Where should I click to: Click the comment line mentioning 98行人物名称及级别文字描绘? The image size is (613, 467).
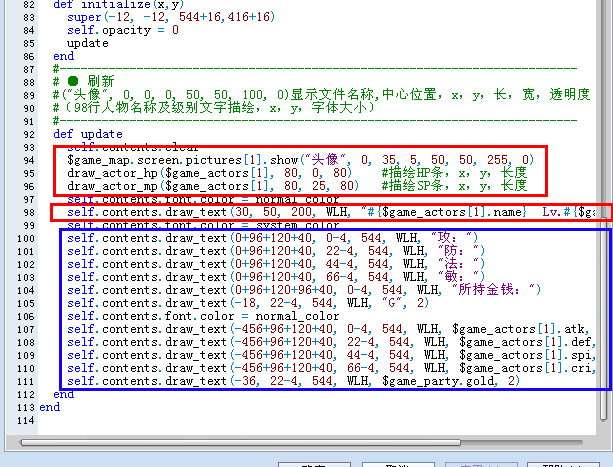(213, 107)
